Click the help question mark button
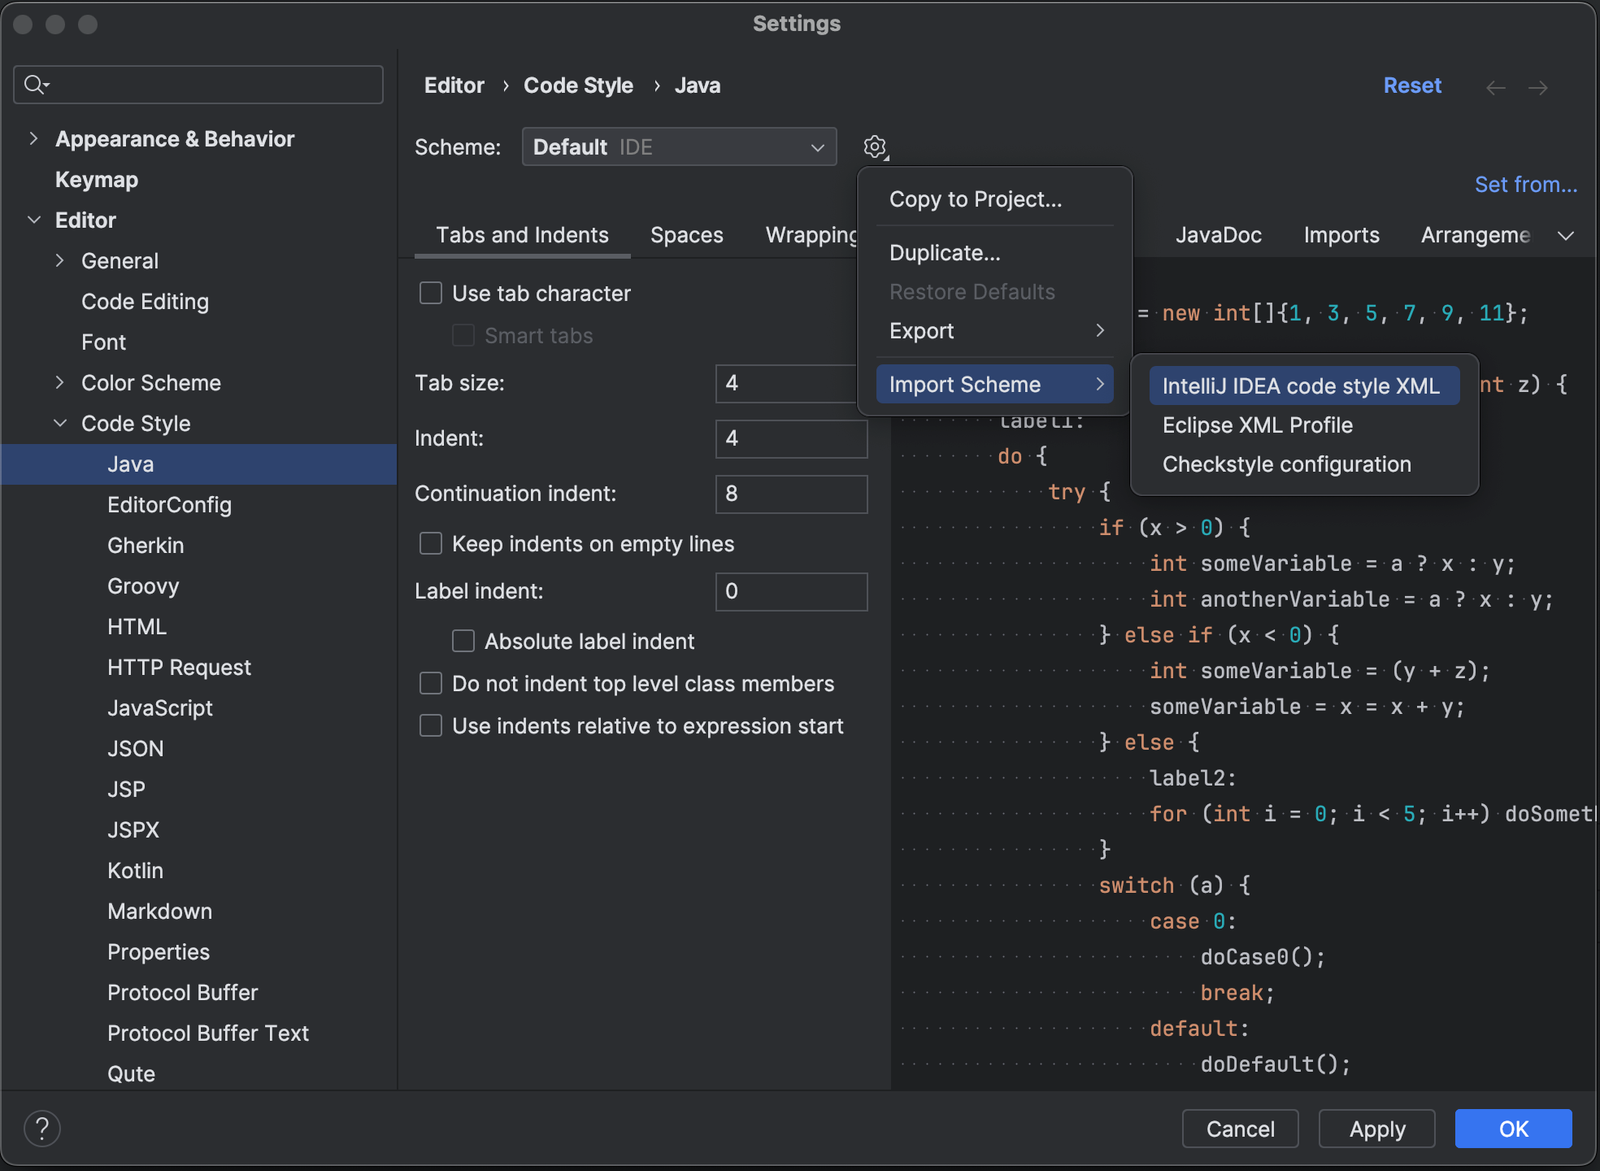Viewport: 1600px width, 1171px height. 42,1129
